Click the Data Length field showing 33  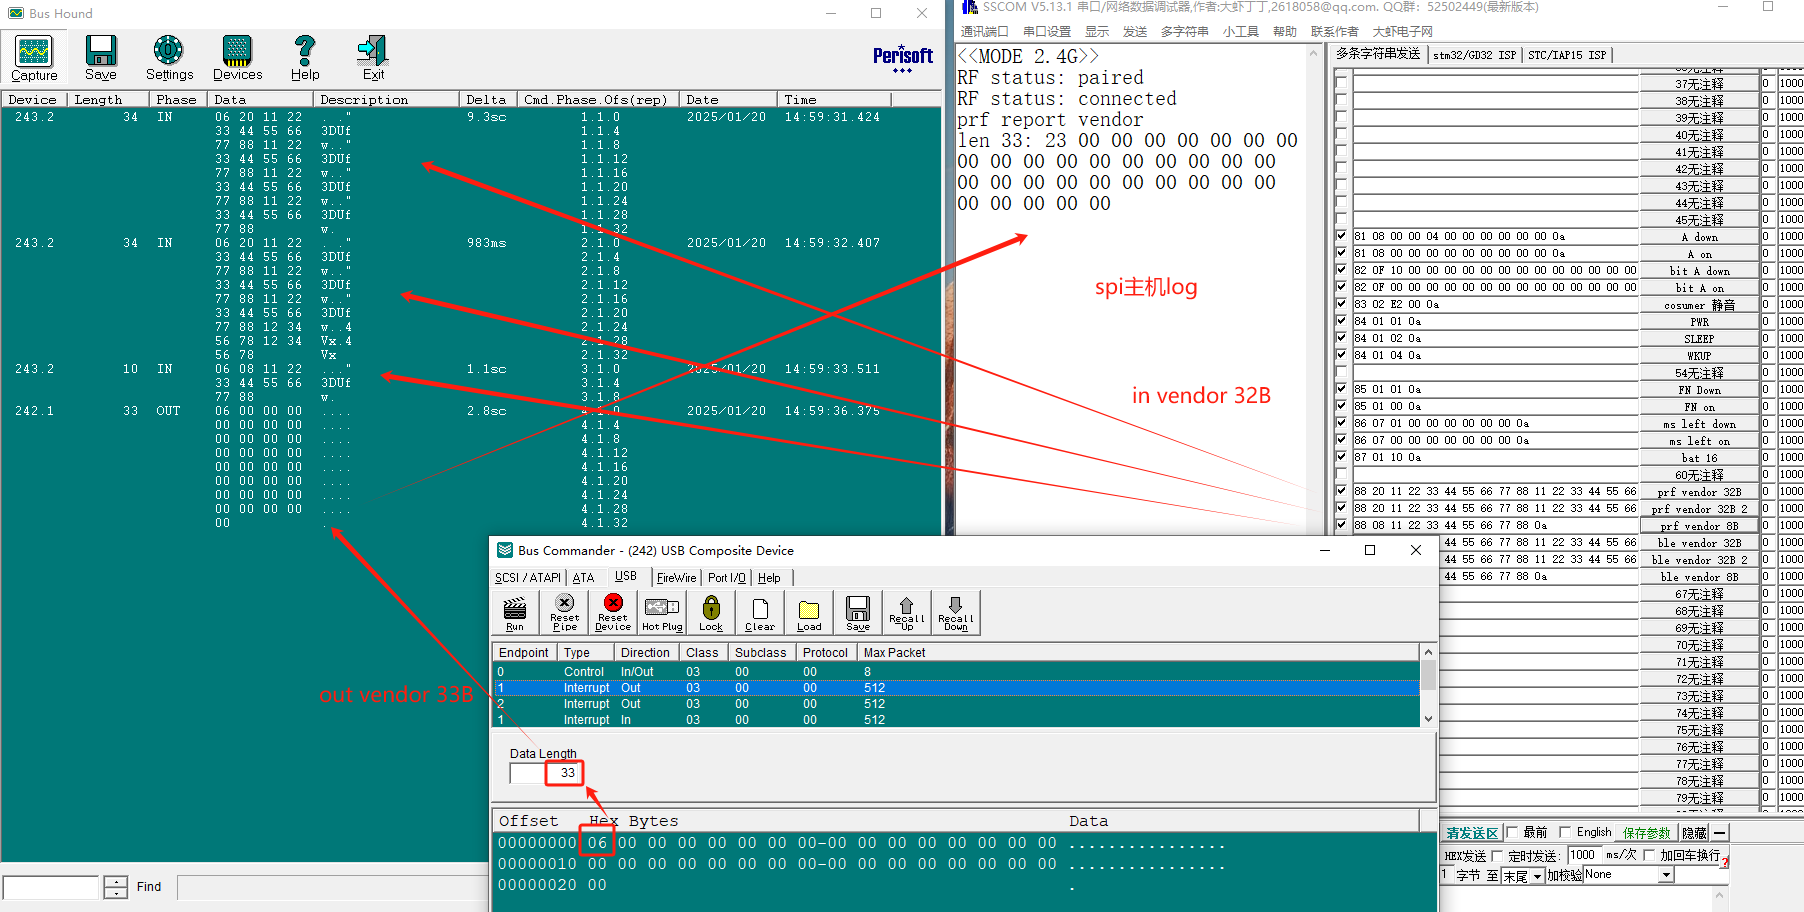(x=546, y=773)
